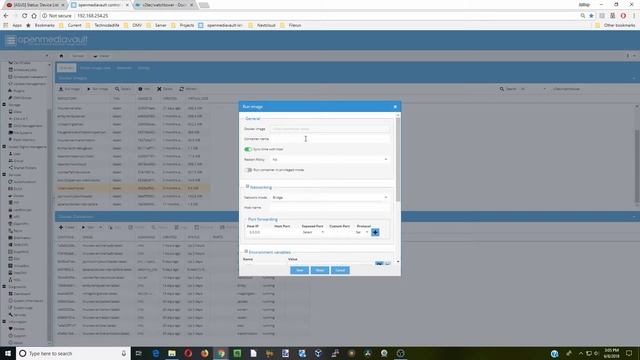Switch to the Networks tab
Viewport: 640px width, 360px height.
(124, 68)
